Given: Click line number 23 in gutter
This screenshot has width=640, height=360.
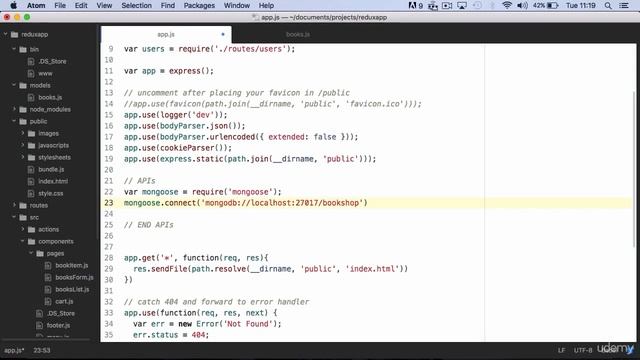Looking at the screenshot, I should coord(109,203).
